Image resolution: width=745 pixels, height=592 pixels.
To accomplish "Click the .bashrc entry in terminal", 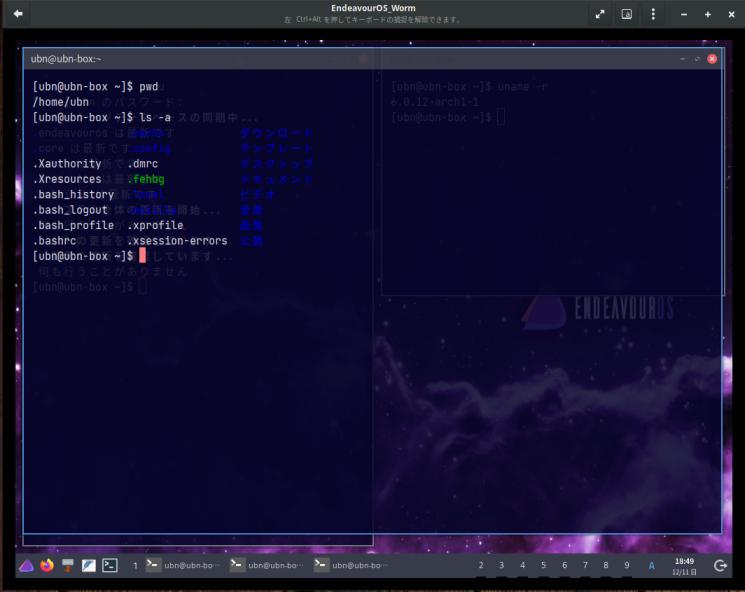I will pos(55,241).
